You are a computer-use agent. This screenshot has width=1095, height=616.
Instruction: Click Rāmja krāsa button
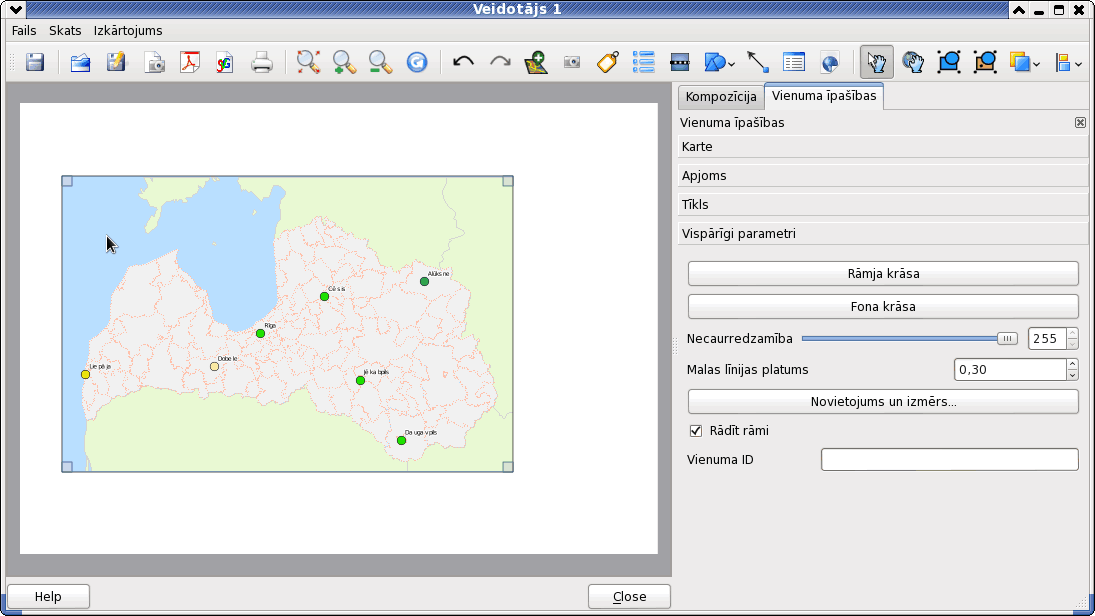[883, 274]
